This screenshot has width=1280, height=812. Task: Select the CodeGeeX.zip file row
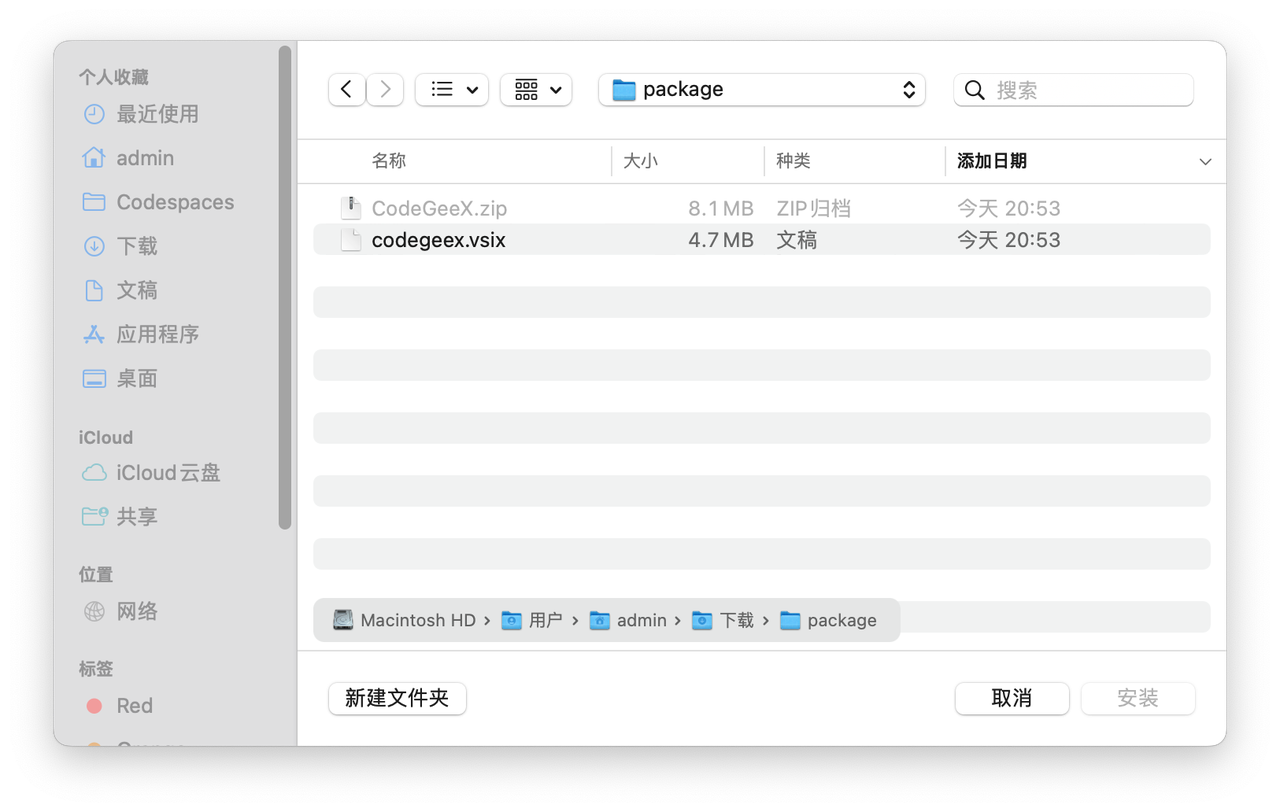point(762,208)
